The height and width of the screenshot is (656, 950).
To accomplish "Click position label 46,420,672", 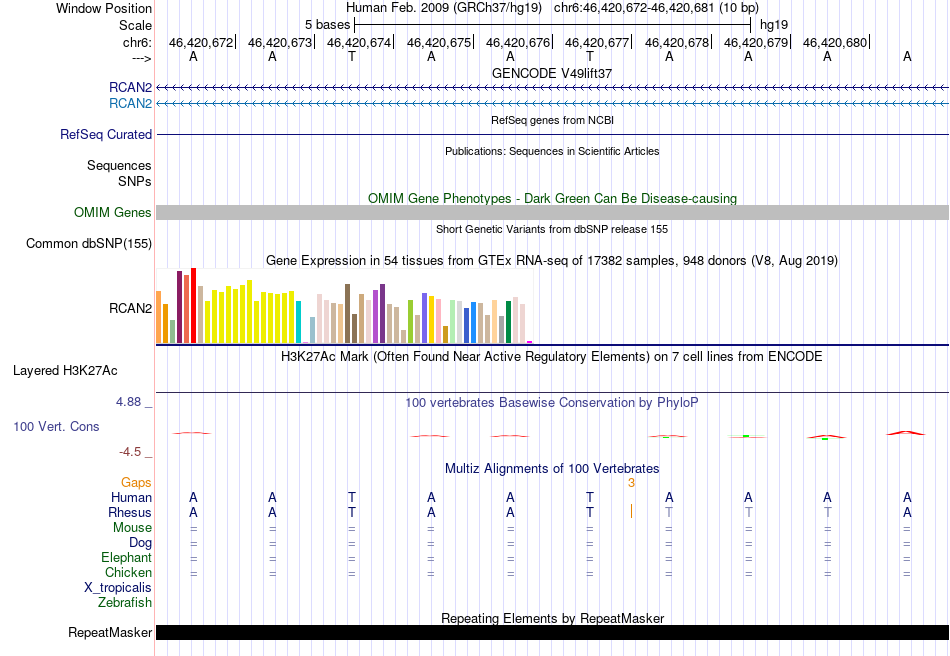I will click(201, 42).
